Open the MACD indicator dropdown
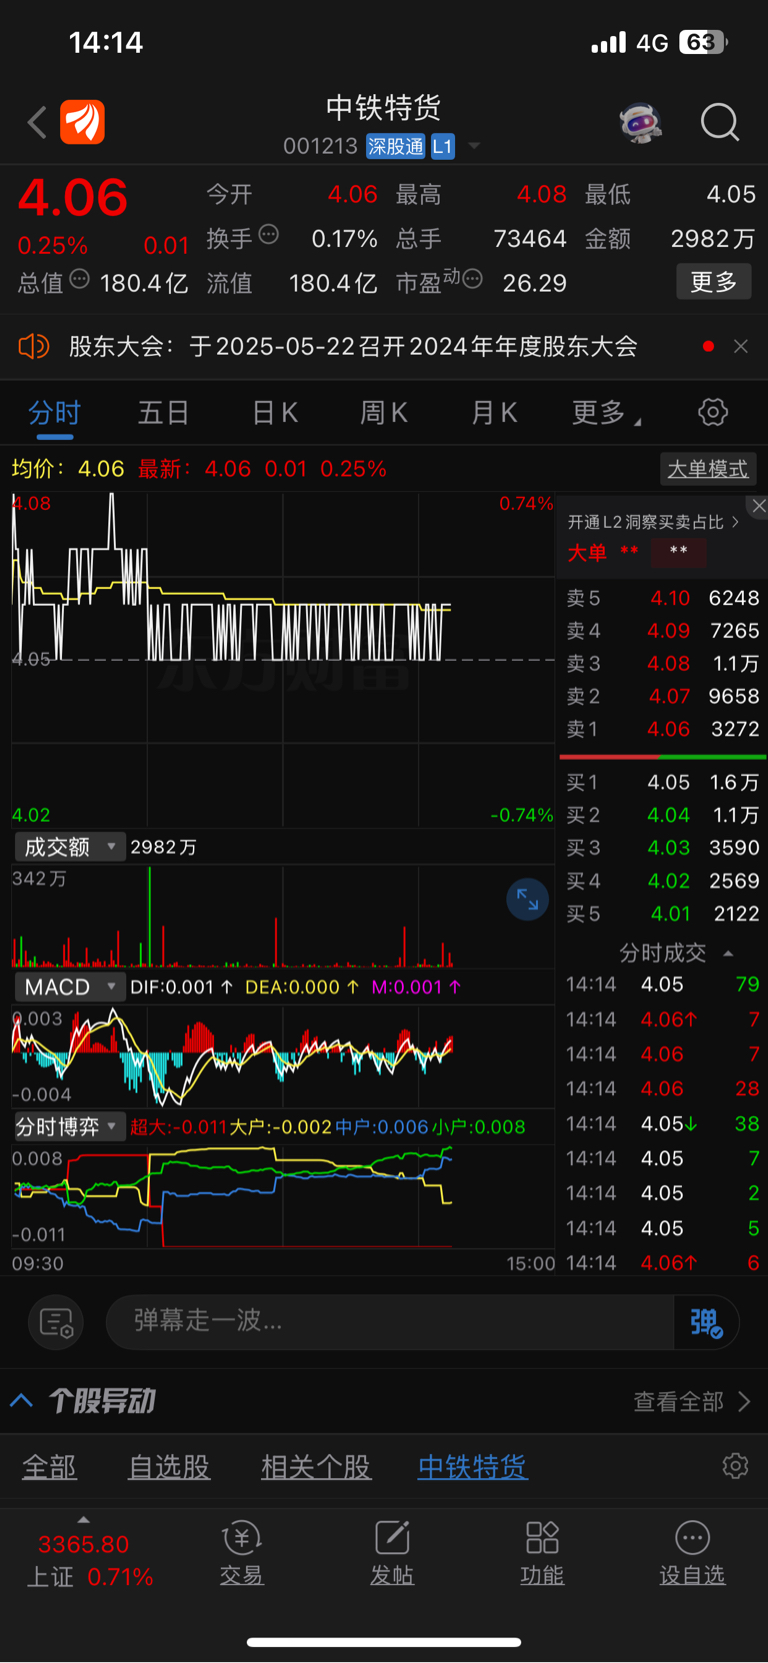The image size is (768, 1663). (x=69, y=987)
